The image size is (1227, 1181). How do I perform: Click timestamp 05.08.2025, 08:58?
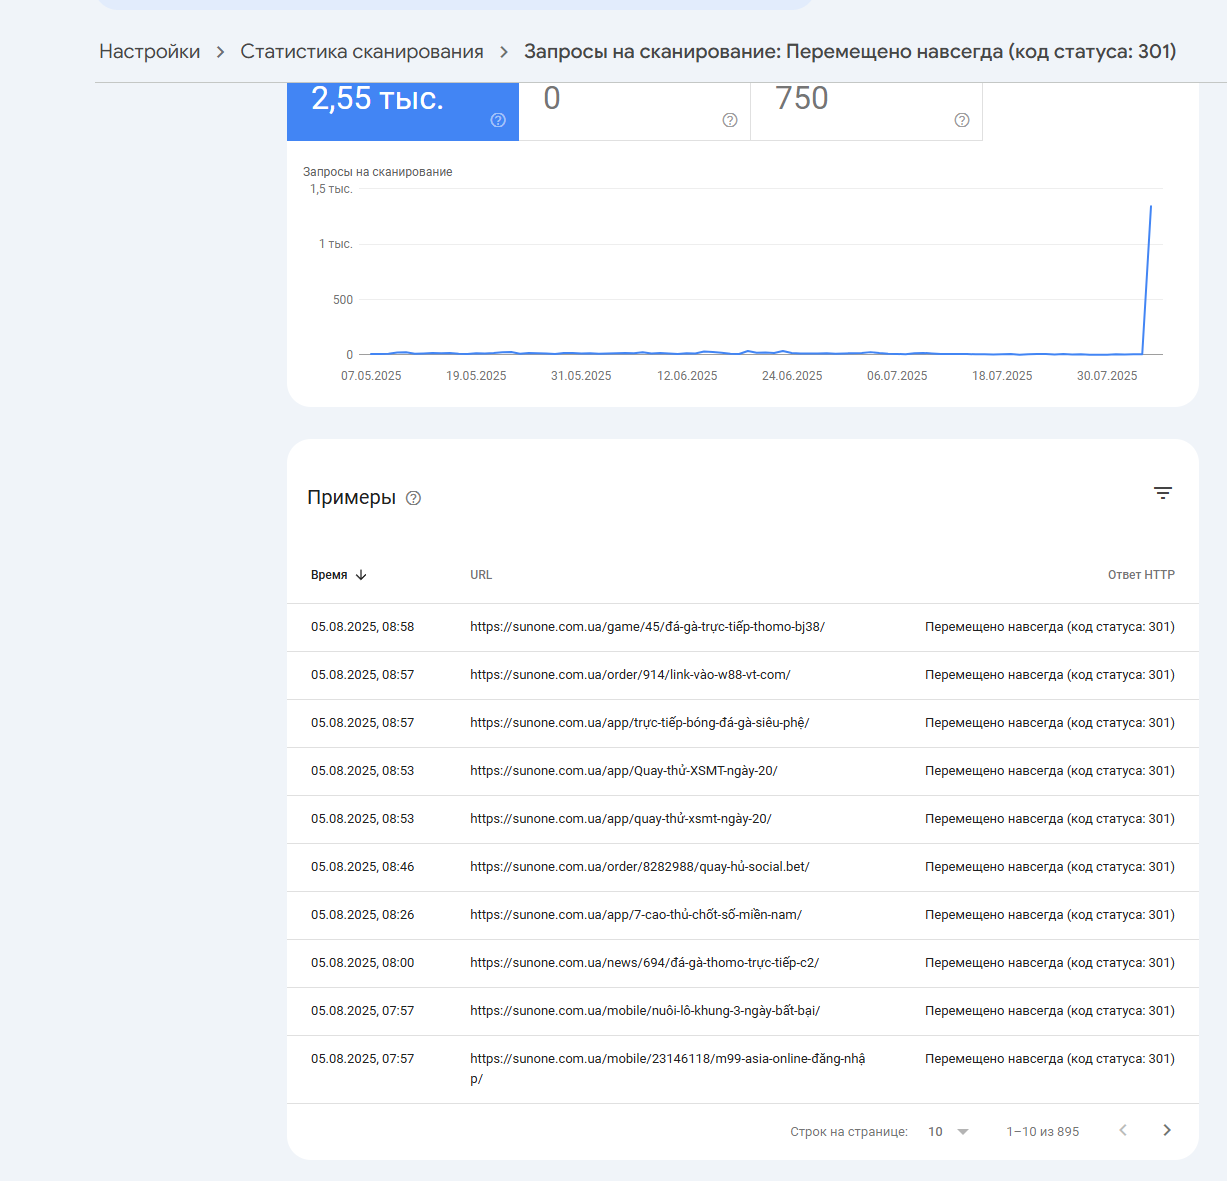[362, 627]
